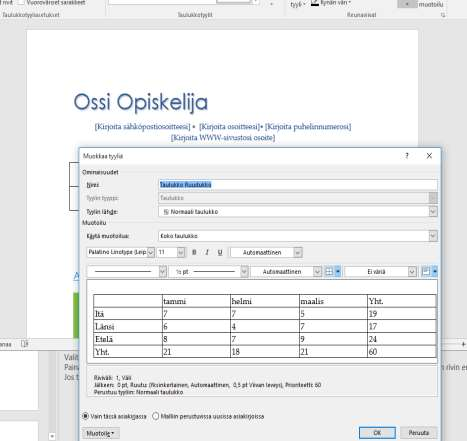Screen dimensions: 467x441
Task: Open the font size 11 dropdown
Action: coord(181,252)
